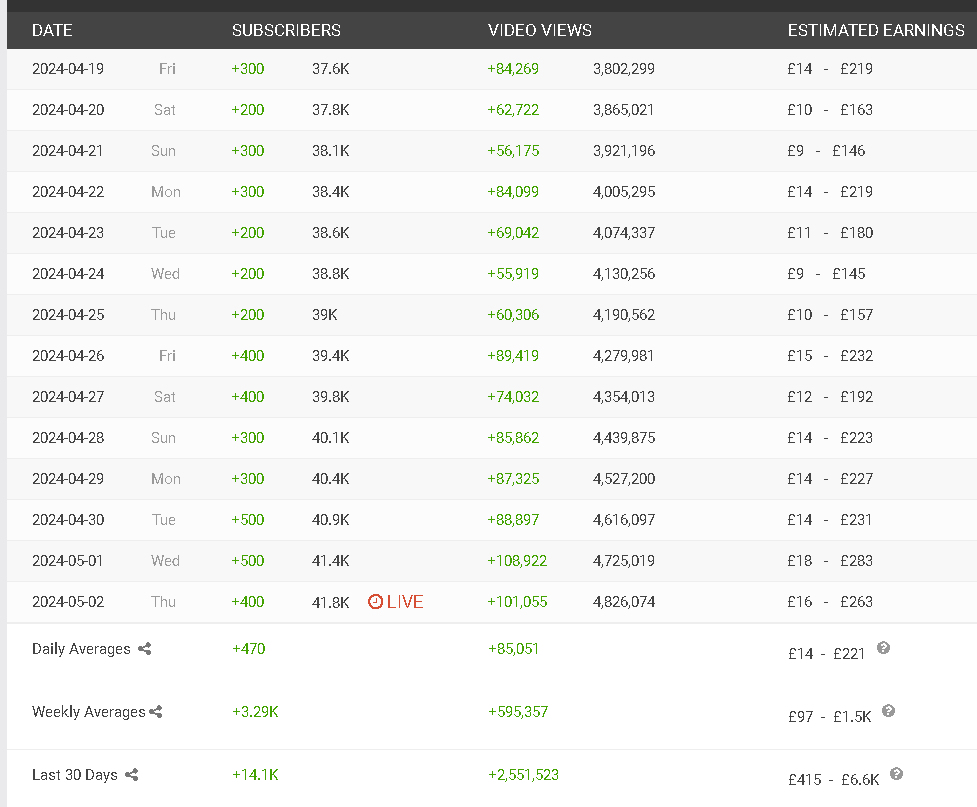The image size is (977, 807).
Task: Click total views 4,439,875
Action: tap(624, 438)
